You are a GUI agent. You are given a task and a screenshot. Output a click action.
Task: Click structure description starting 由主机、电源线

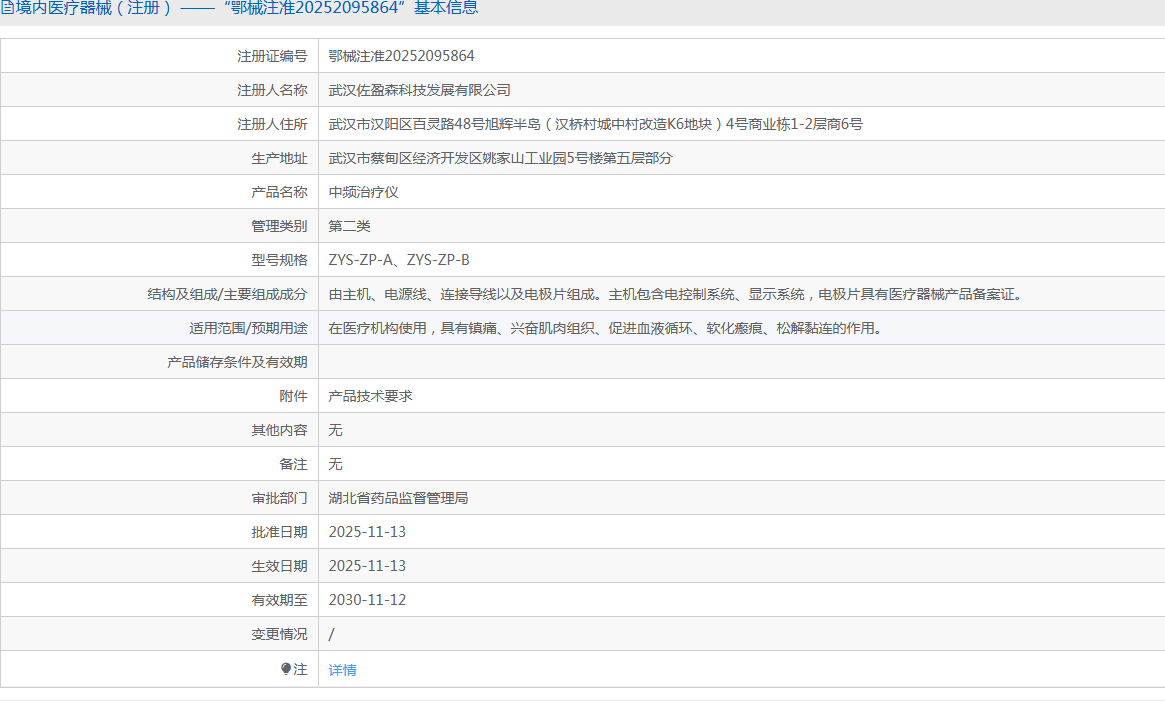point(678,294)
